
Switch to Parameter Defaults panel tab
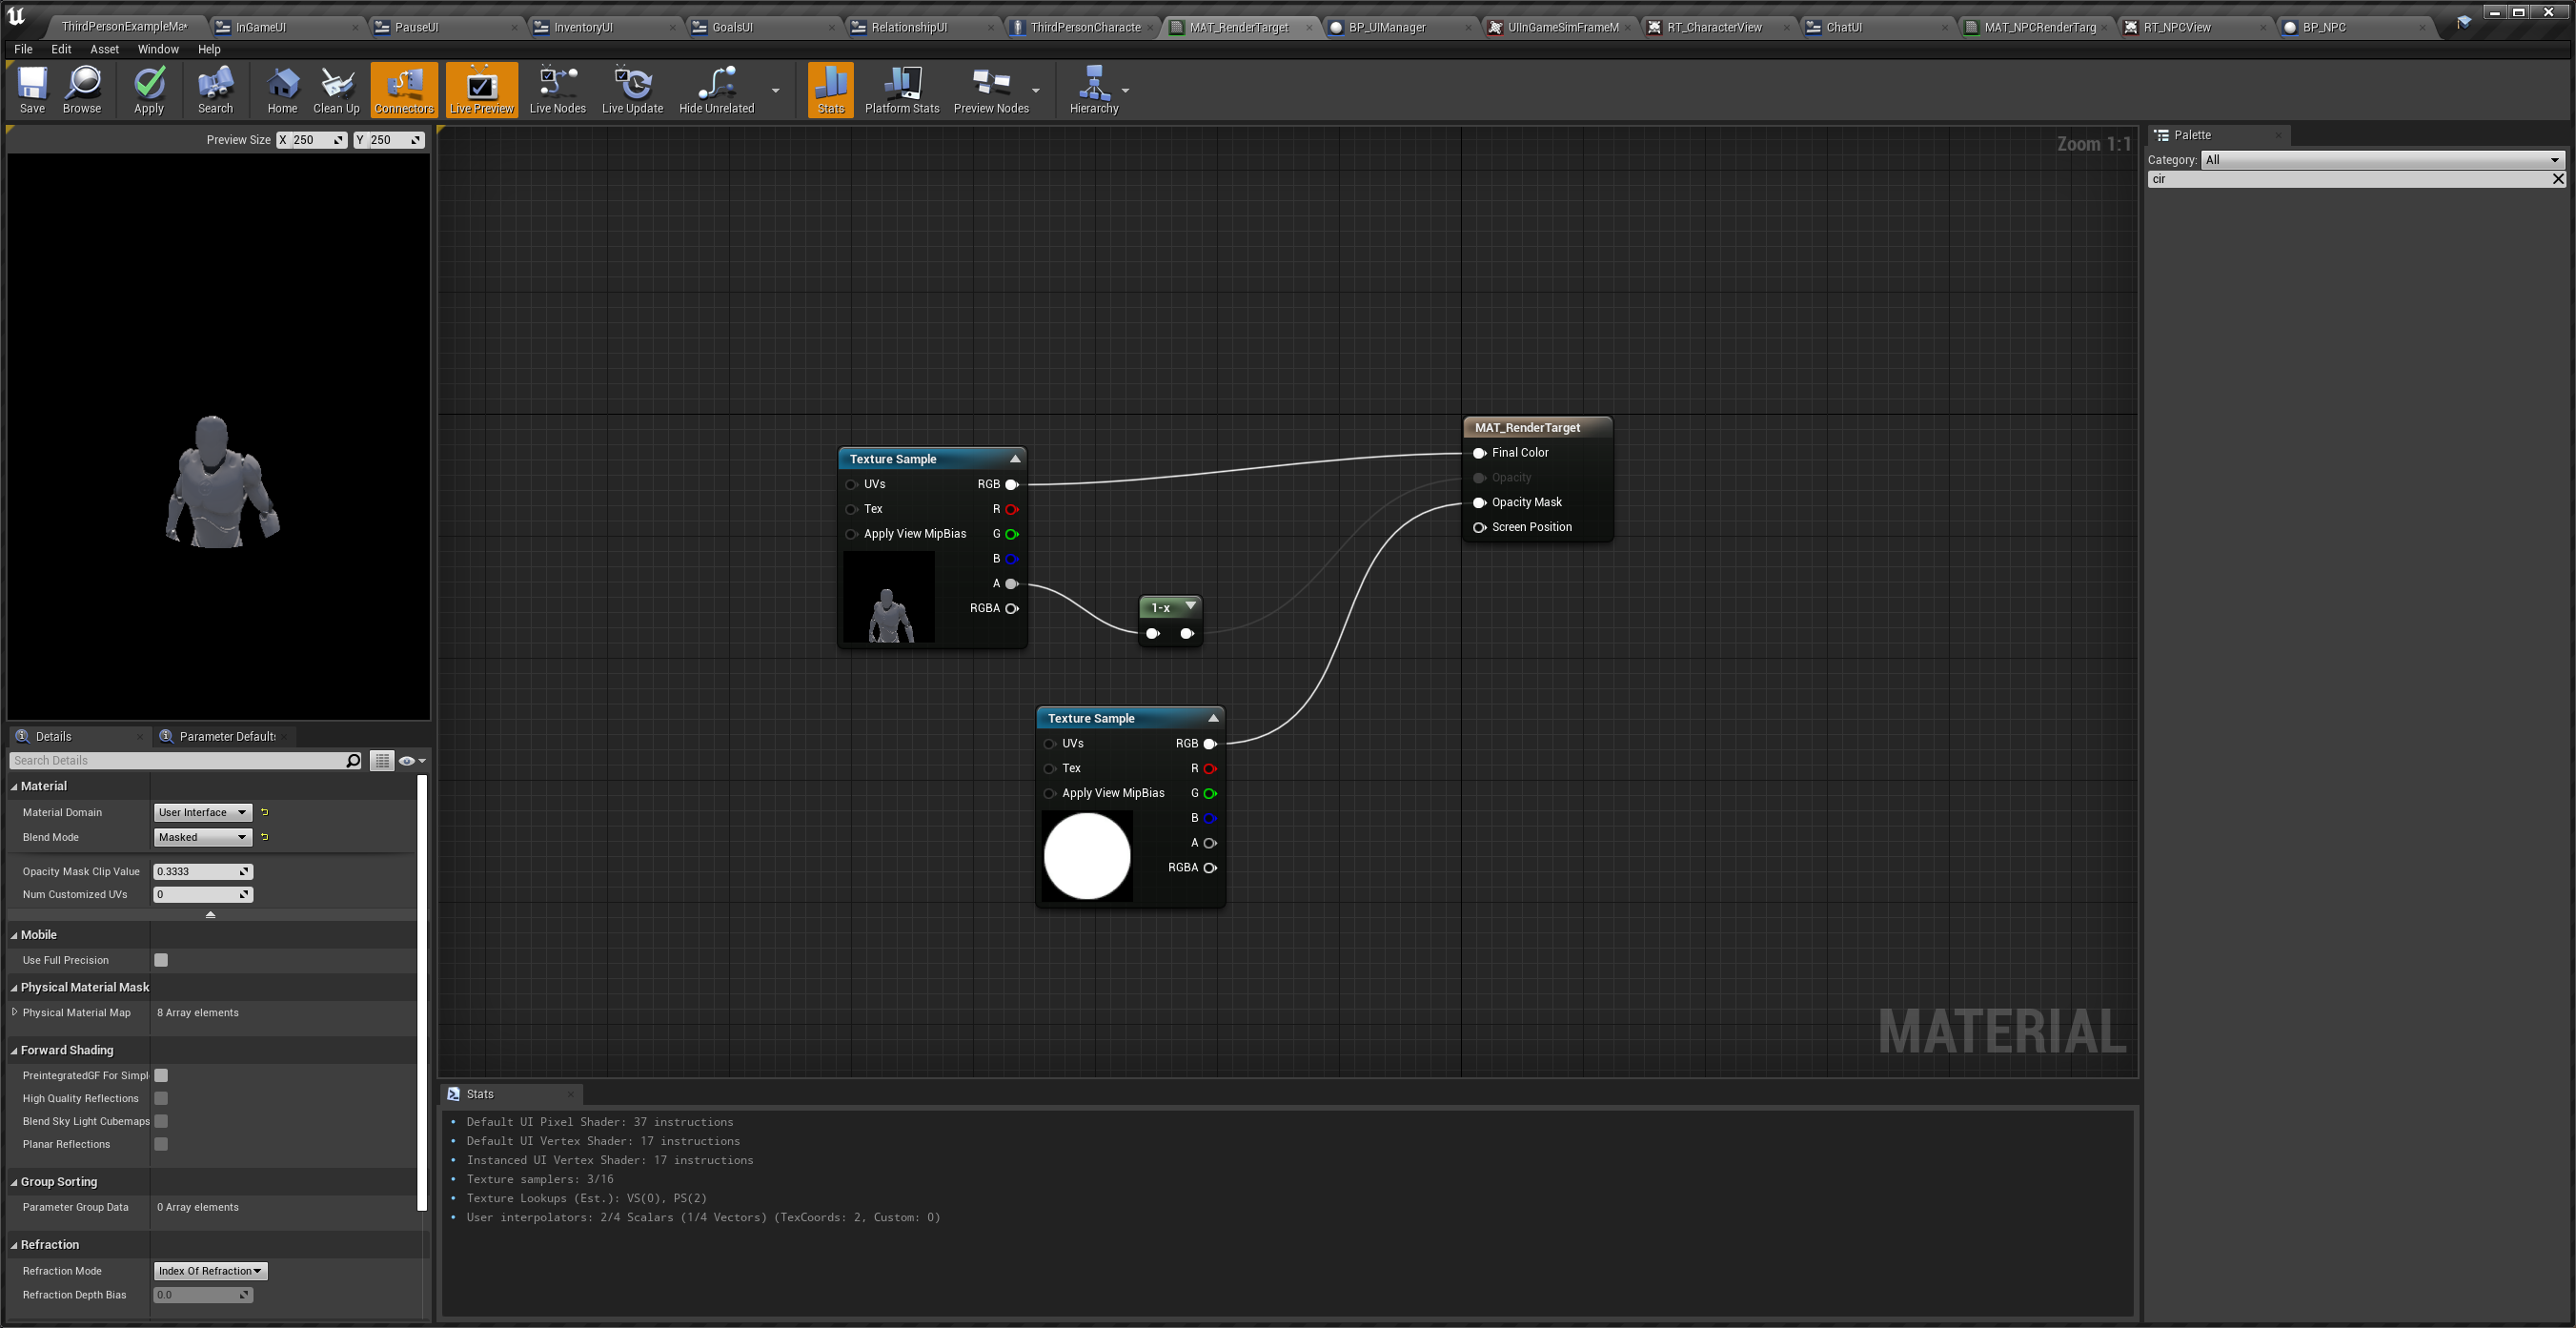click(225, 736)
